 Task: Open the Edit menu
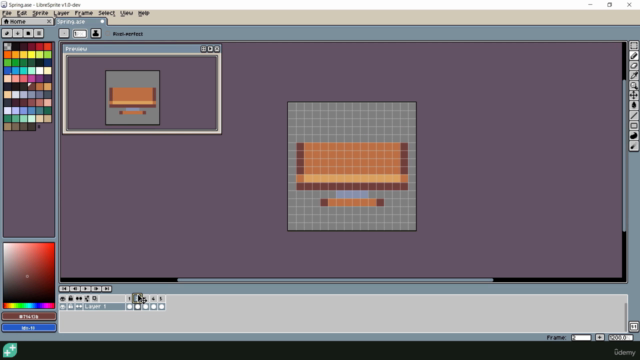22,13
